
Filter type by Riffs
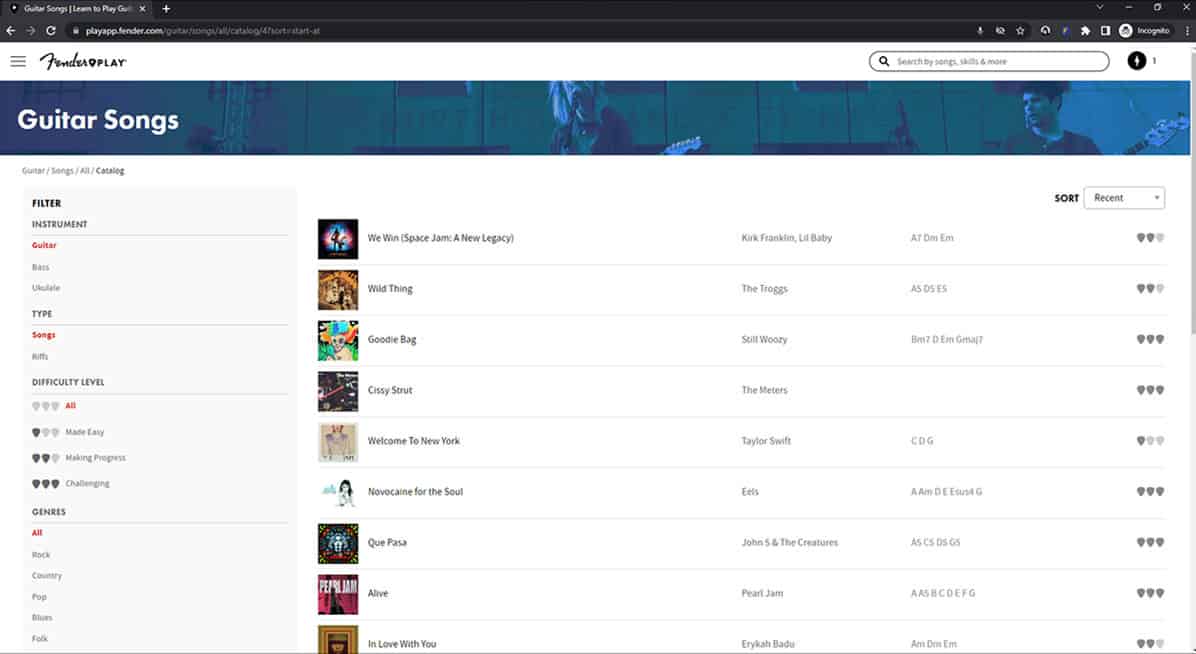pyautogui.click(x=40, y=356)
